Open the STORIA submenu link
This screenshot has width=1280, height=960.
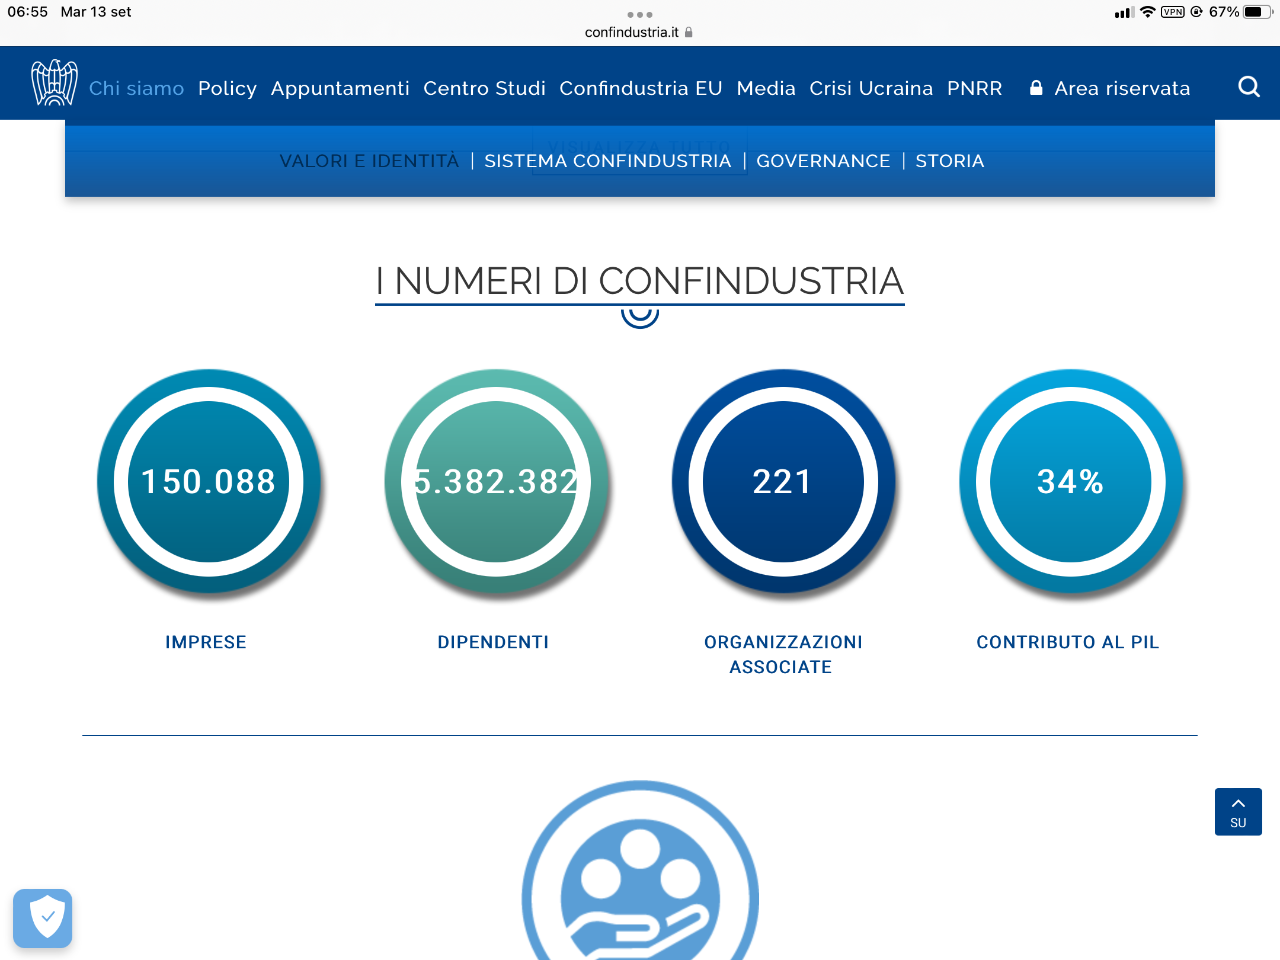click(x=950, y=161)
